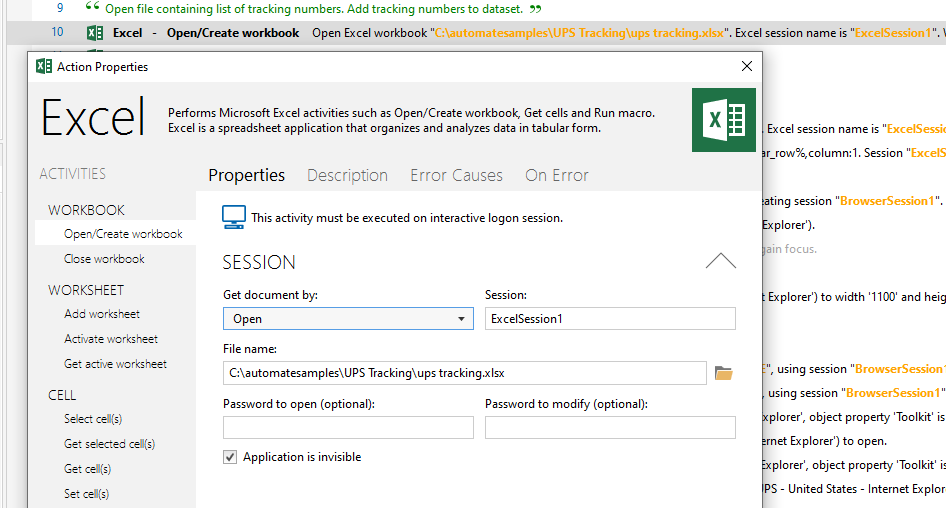946x508 pixels.
Task: Close the Action Properties dialog
Action: (747, 66)
